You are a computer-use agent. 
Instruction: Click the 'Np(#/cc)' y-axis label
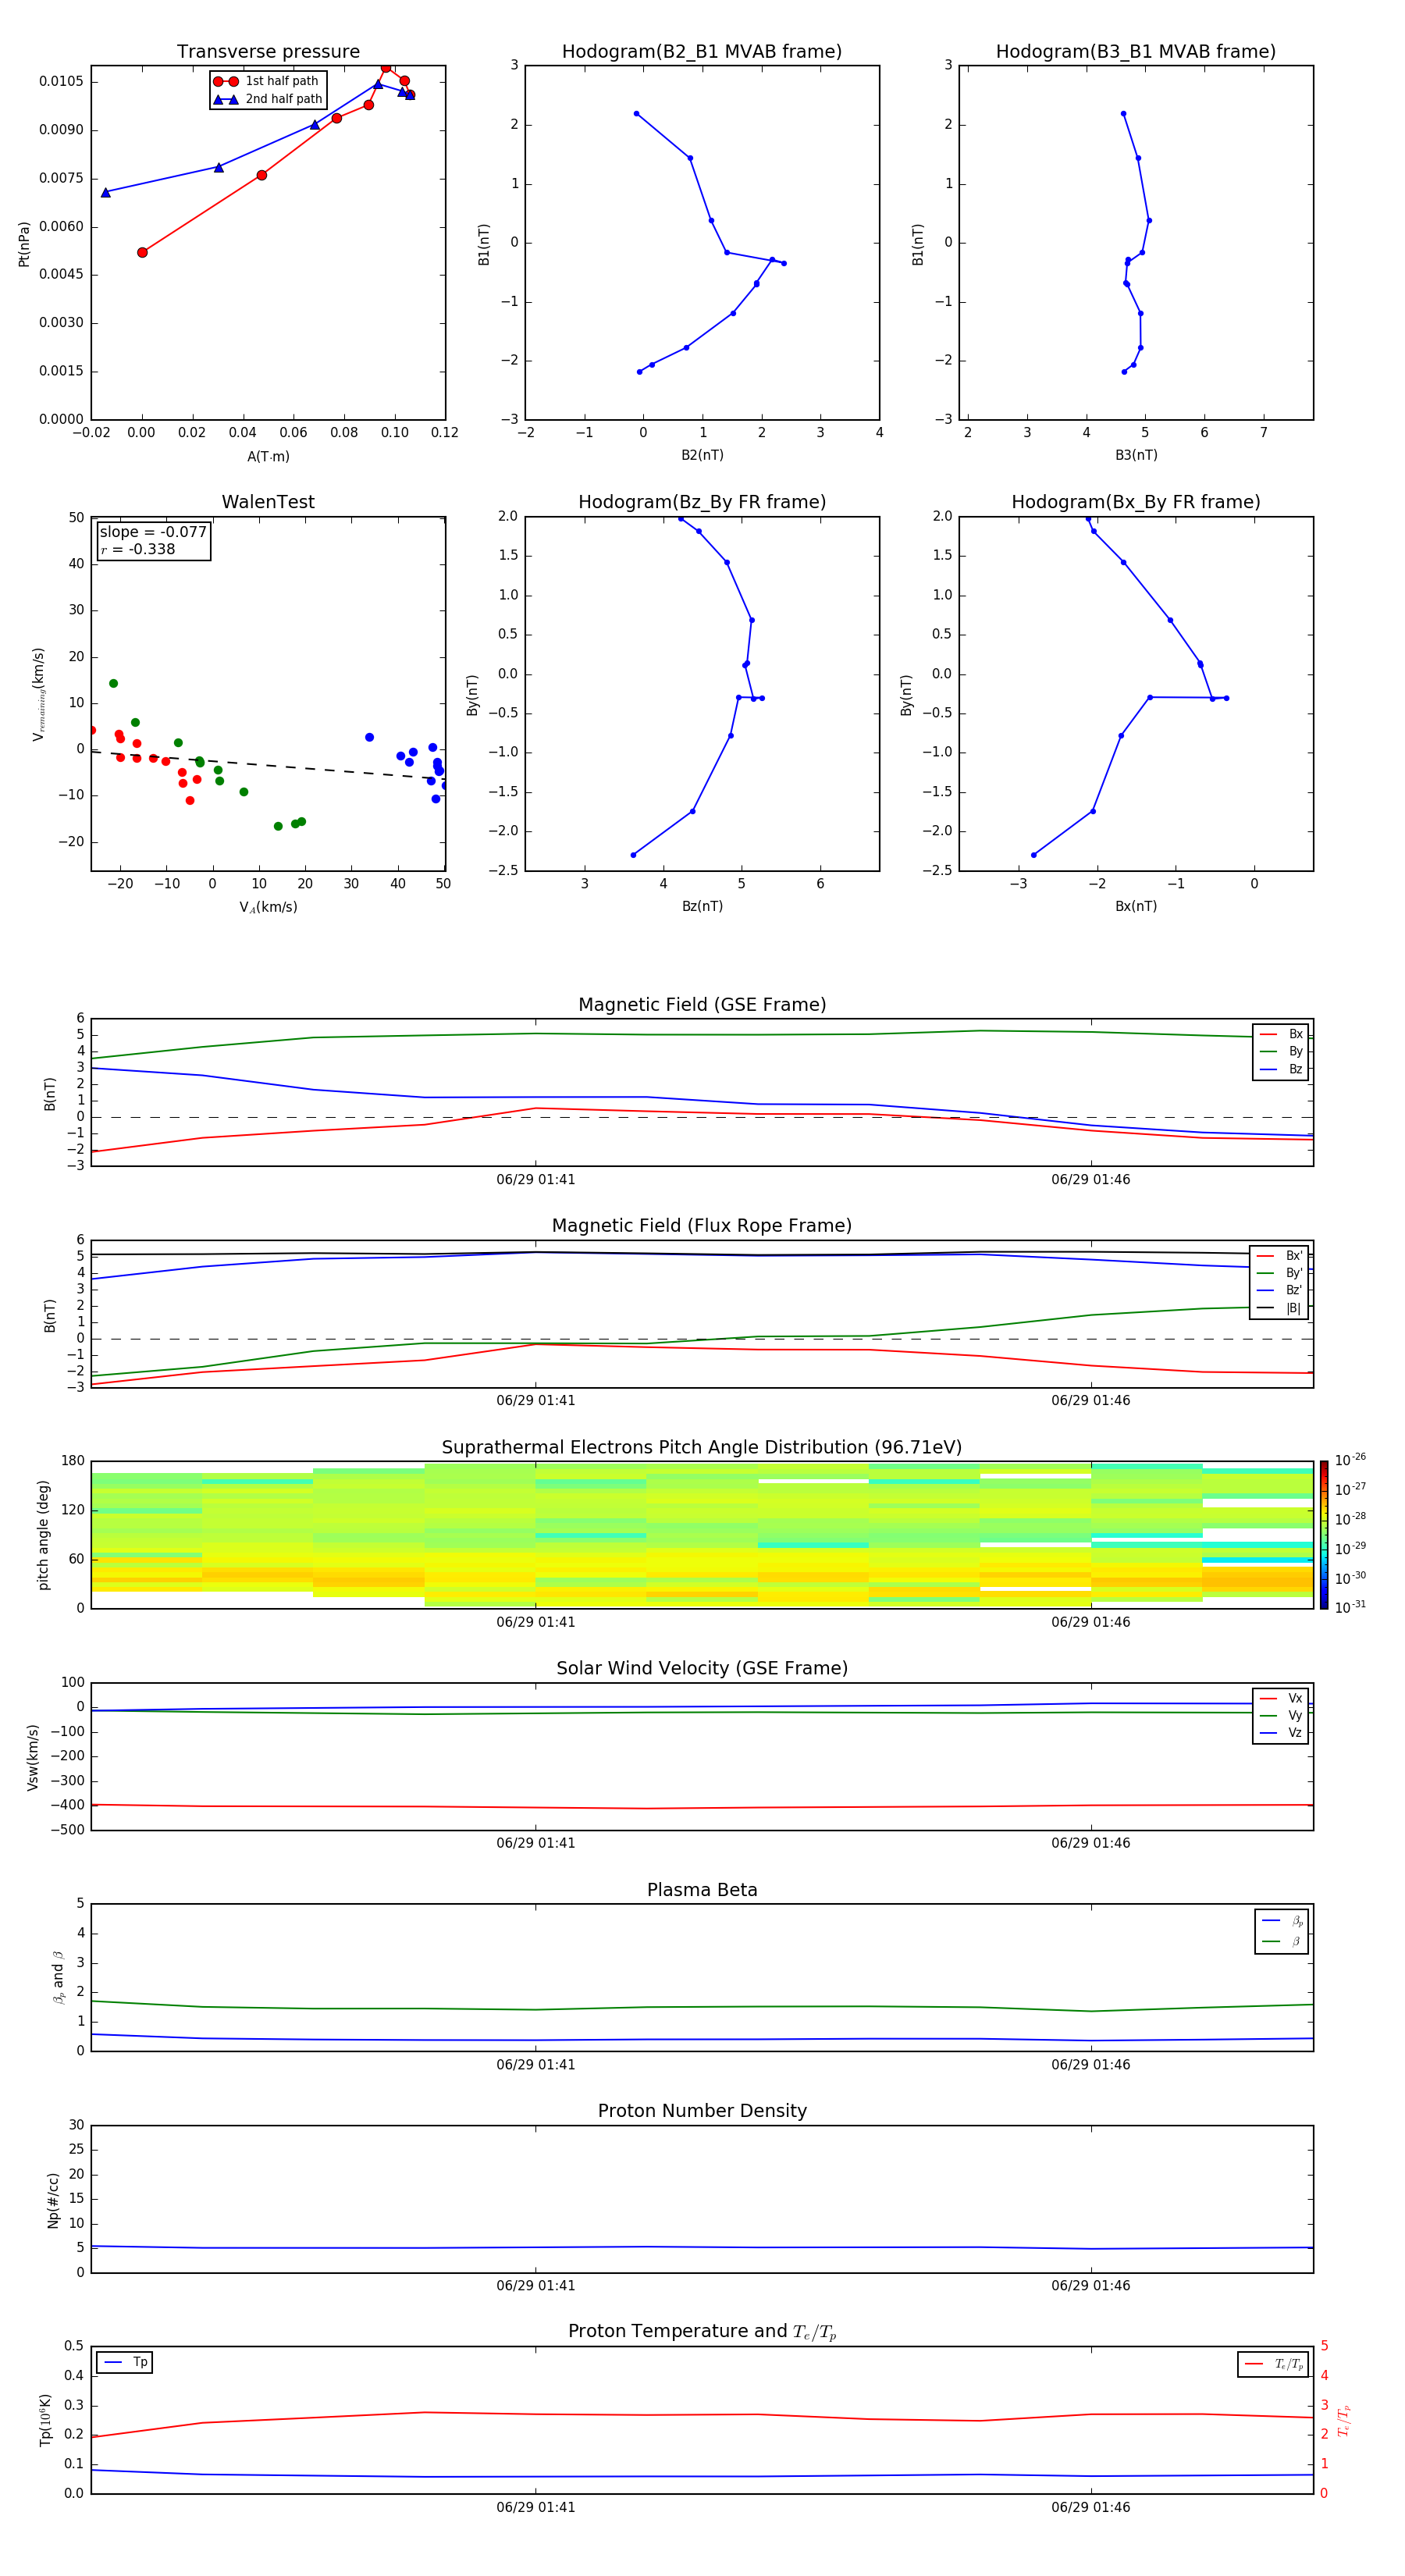[x=53, y=2200]
